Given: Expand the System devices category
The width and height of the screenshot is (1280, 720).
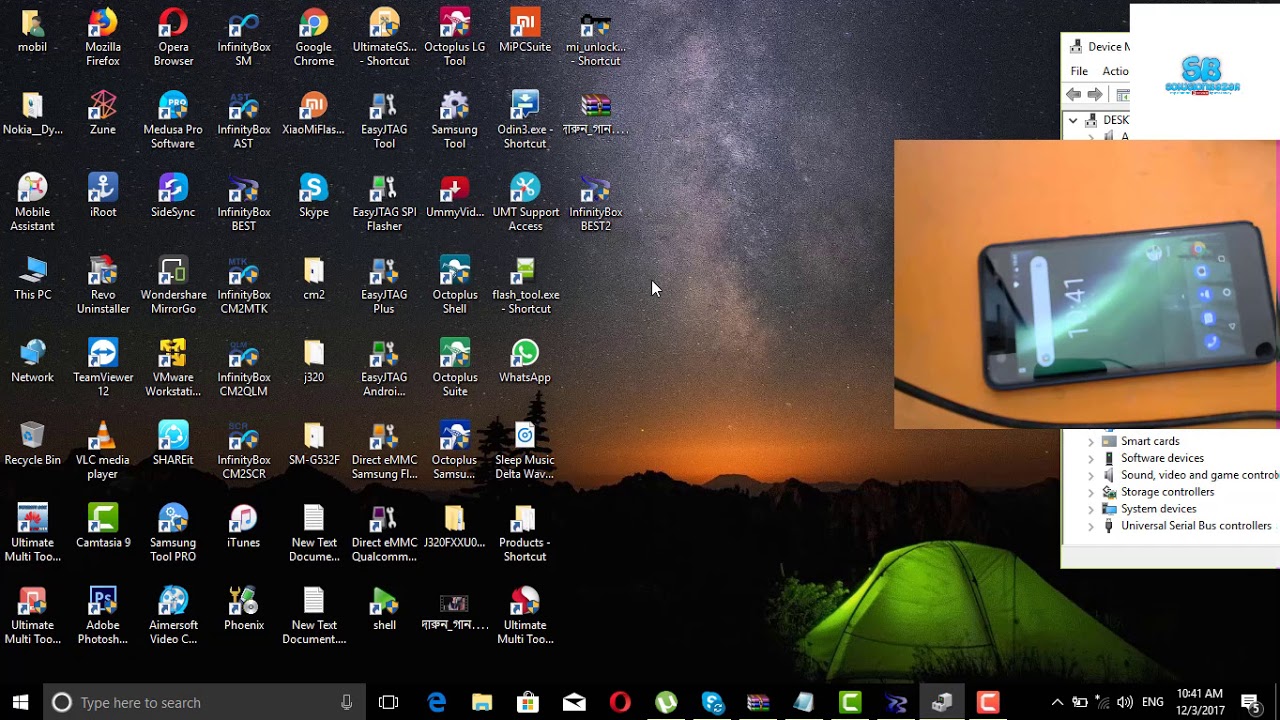Looking at the screenshot, I should (1091, 509).
